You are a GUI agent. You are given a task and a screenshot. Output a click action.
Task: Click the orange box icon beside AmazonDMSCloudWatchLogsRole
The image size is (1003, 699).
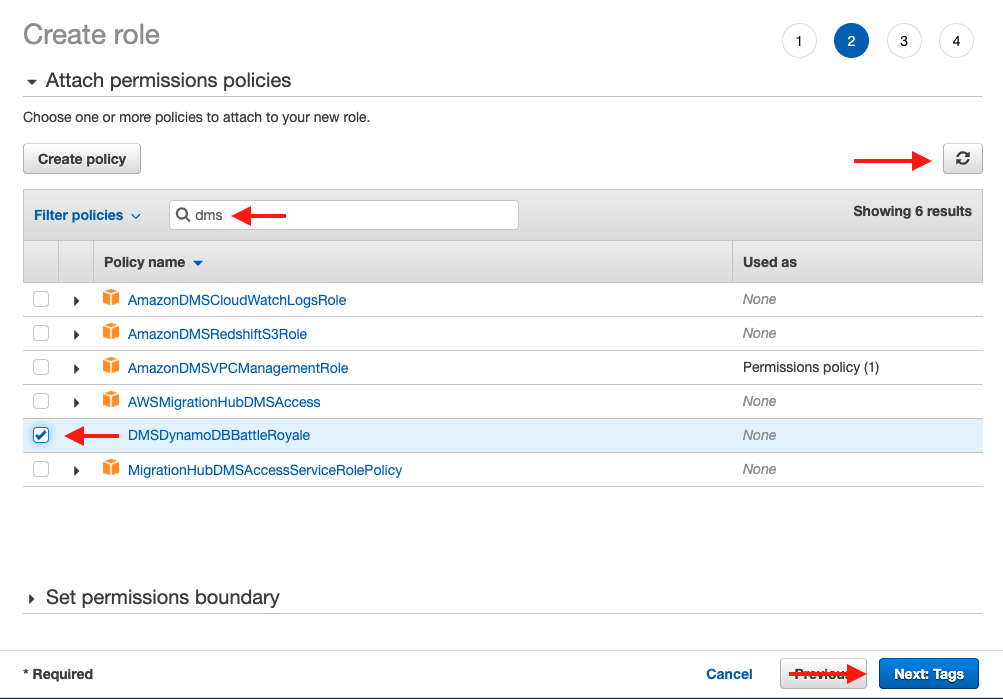point(111,299)
